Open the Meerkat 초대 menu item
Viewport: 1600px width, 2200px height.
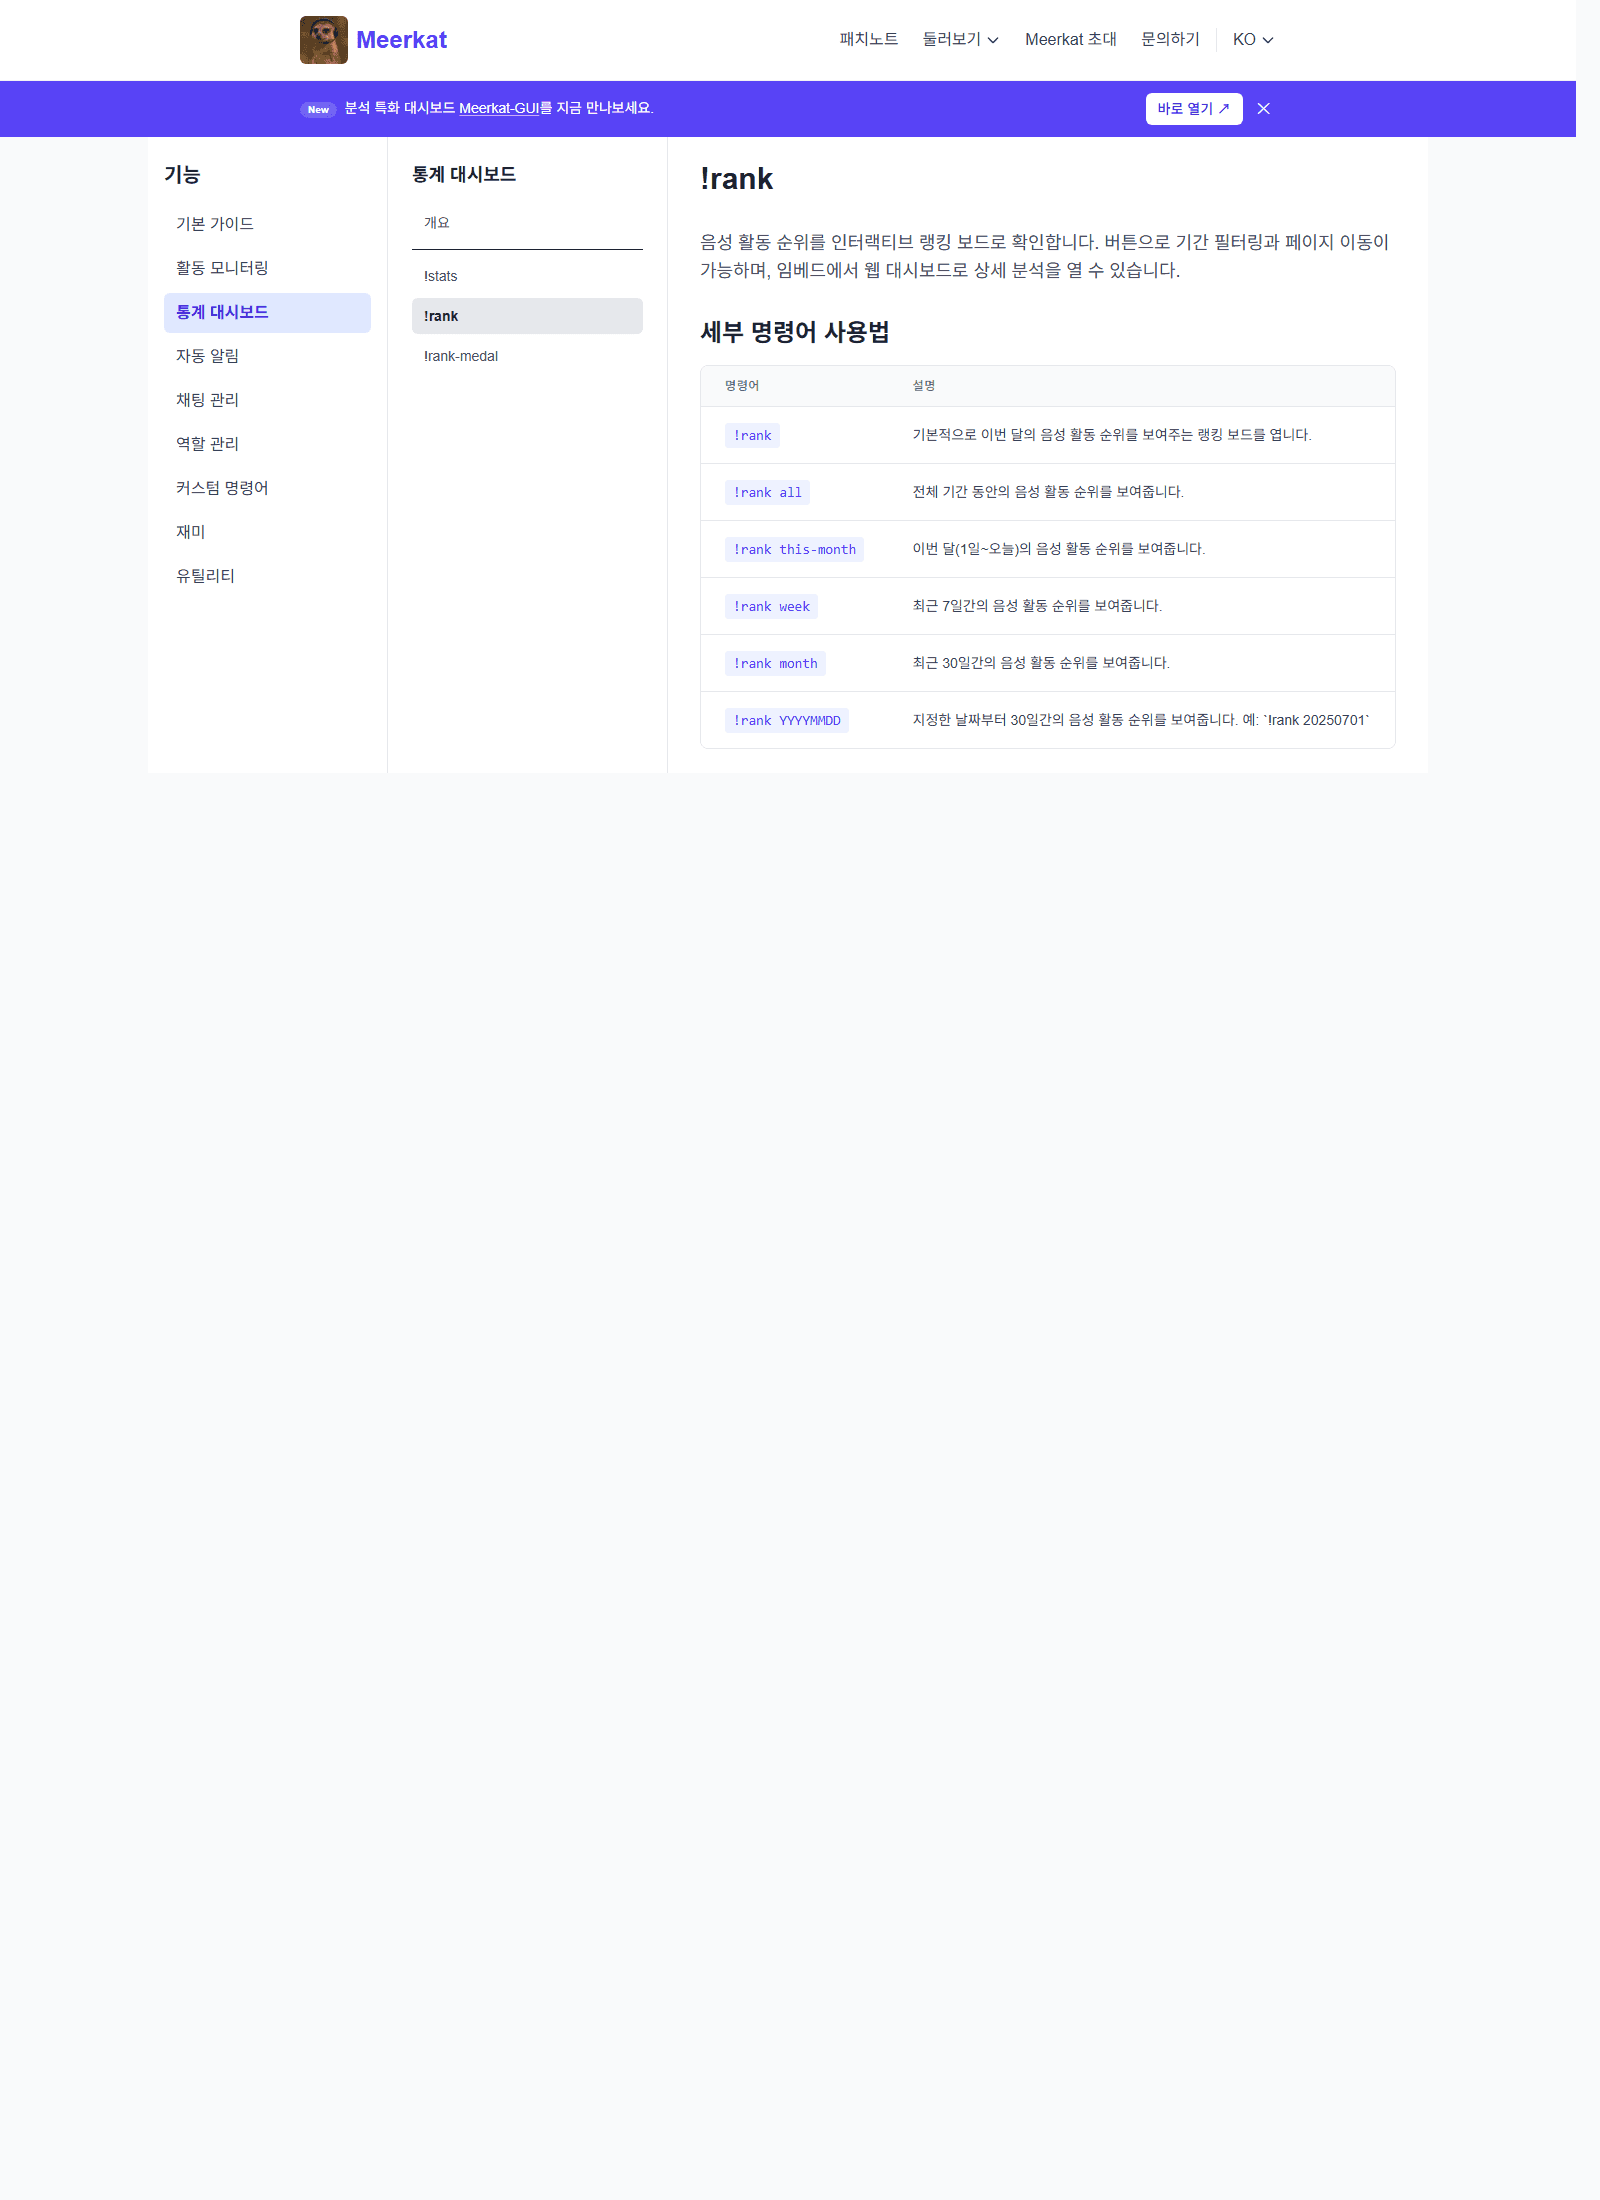(x=1071, y=39)
